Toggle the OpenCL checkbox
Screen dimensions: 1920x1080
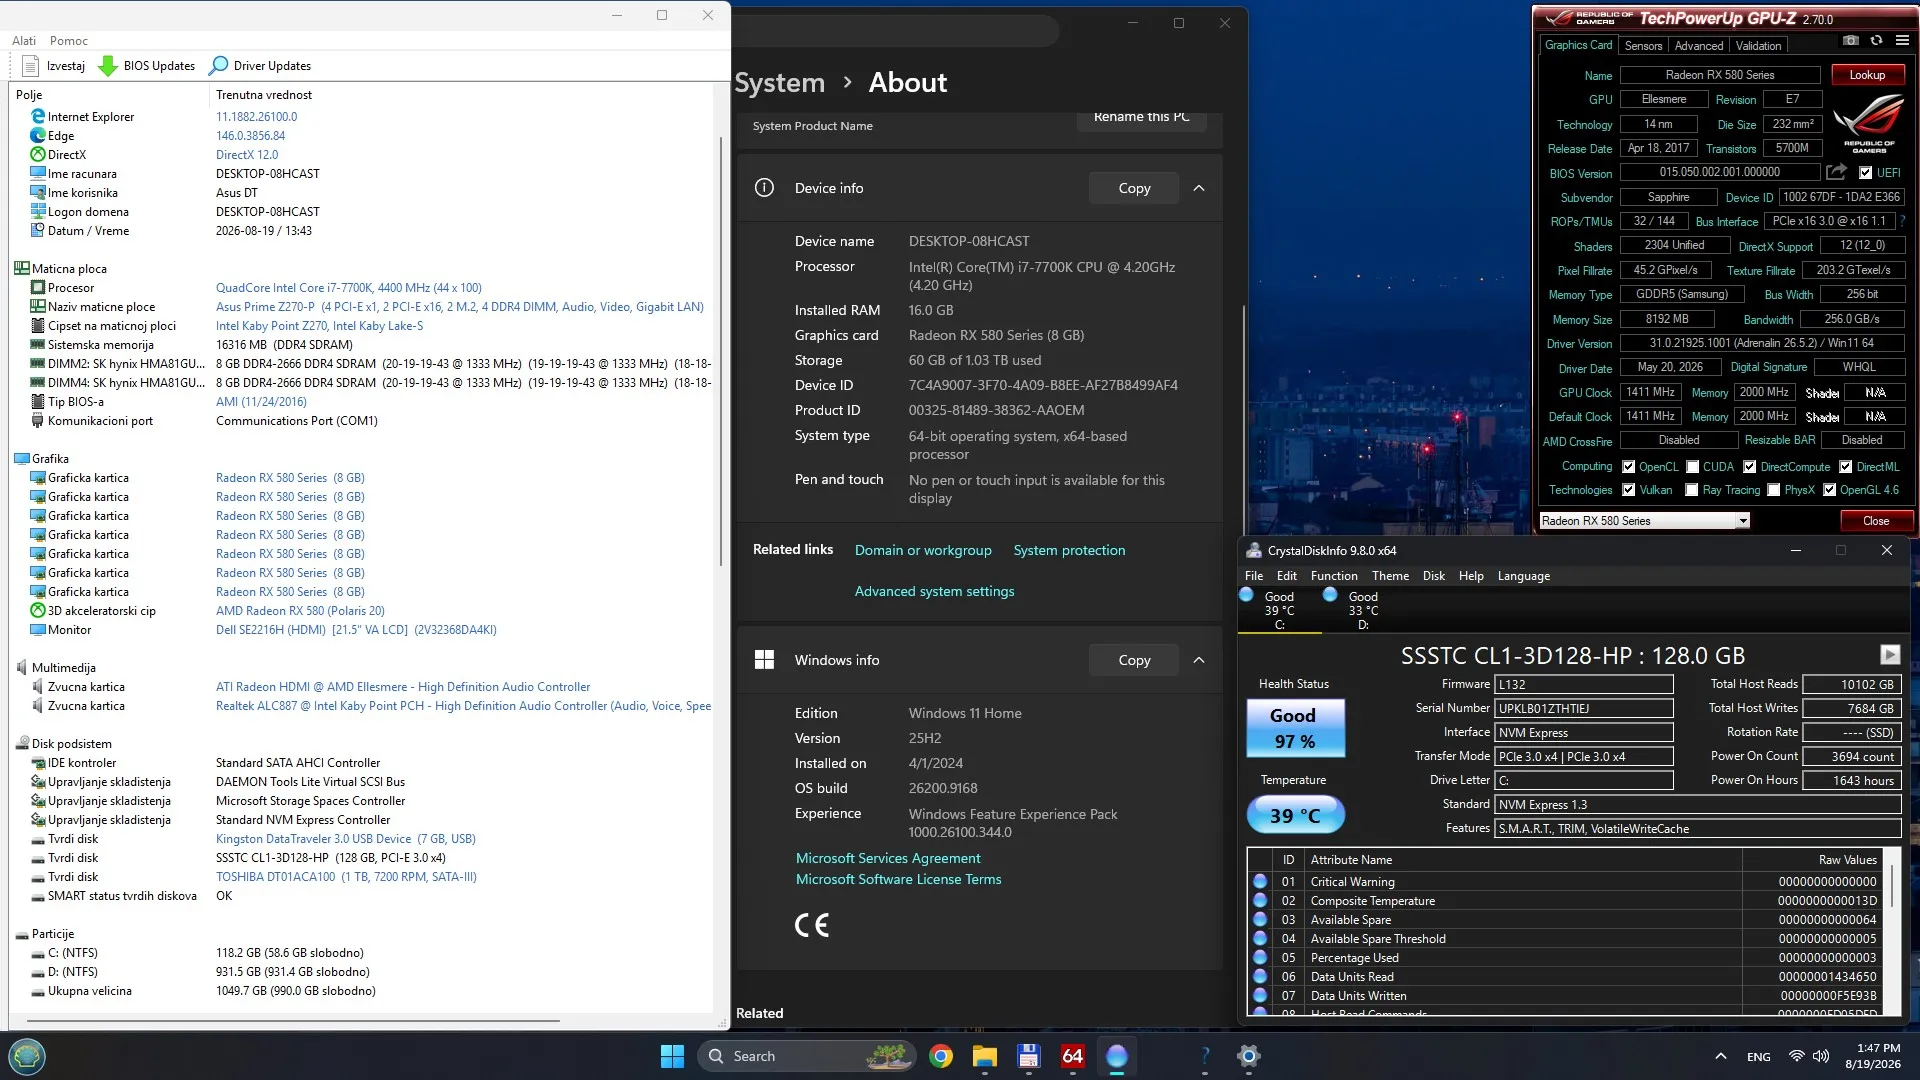pyautogui.click(x=1629, y=467)
